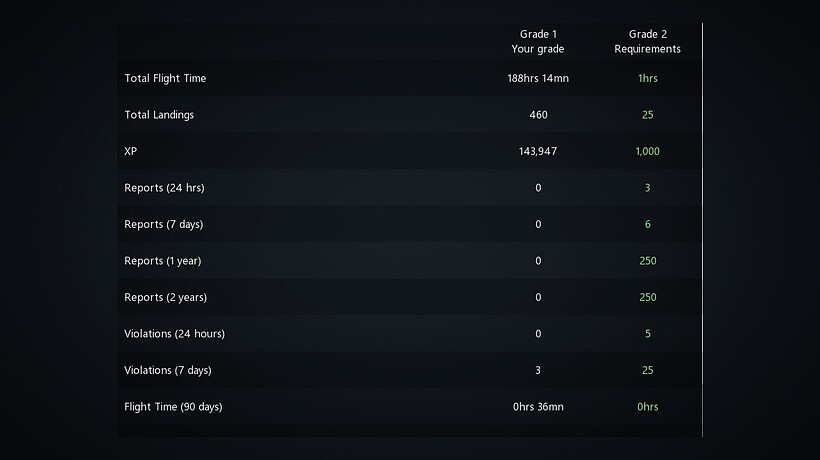Click the 188hrs 14mn flight time value

[538, 78]
